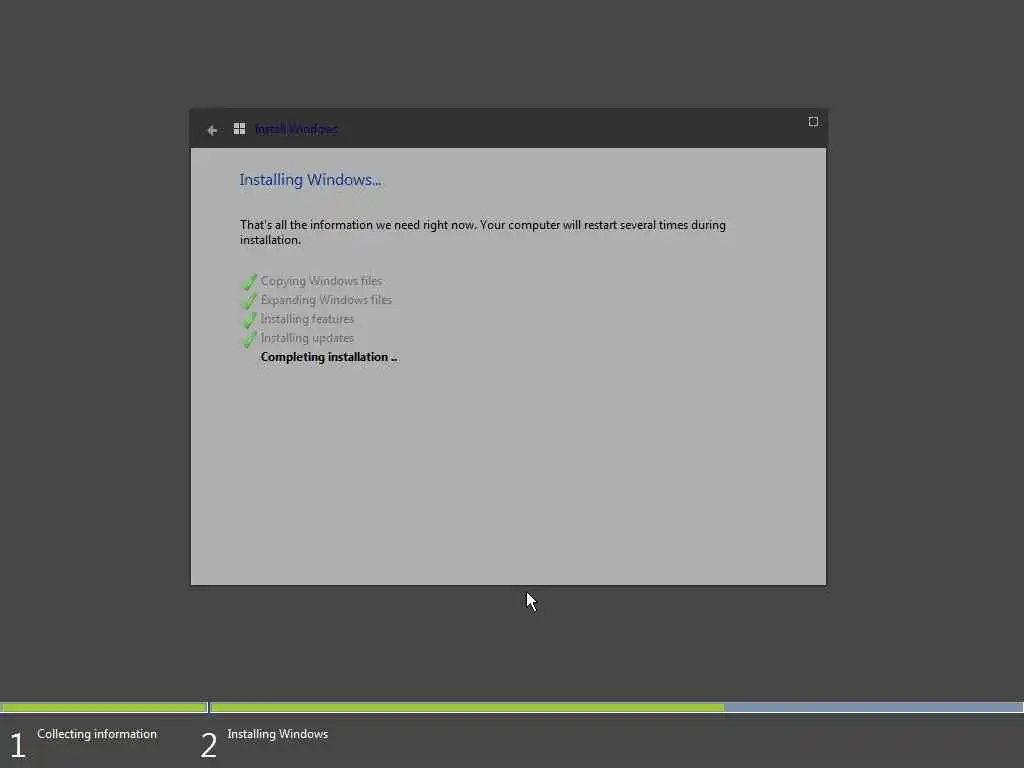The image size is (1024, 768).
Task: Select the Expanding Windows files step
Action: point(326,300)
